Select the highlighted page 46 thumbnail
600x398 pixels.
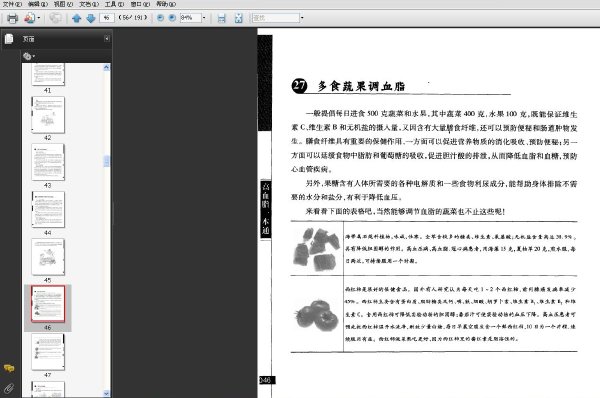(48, 304)
